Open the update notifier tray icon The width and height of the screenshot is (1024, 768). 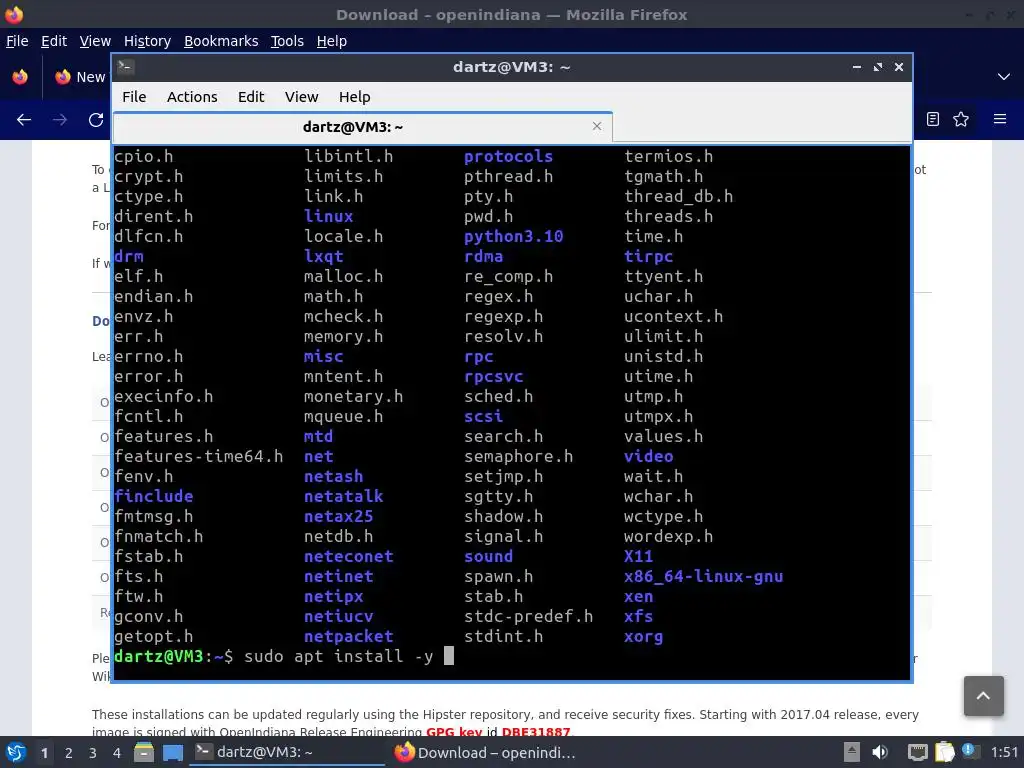[969, 751]
